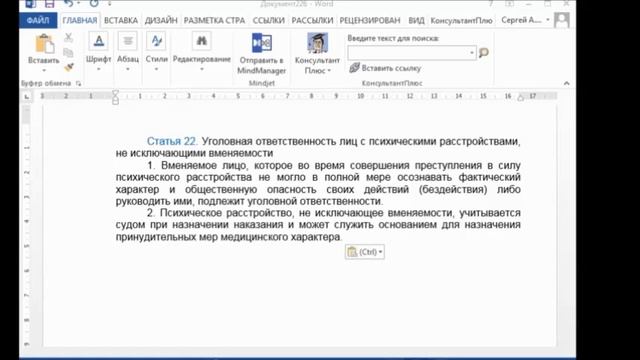The width and height of the screenshot is (640, 360).
Task: Open the Абзац paragraph group button
Action: point(128,52)
